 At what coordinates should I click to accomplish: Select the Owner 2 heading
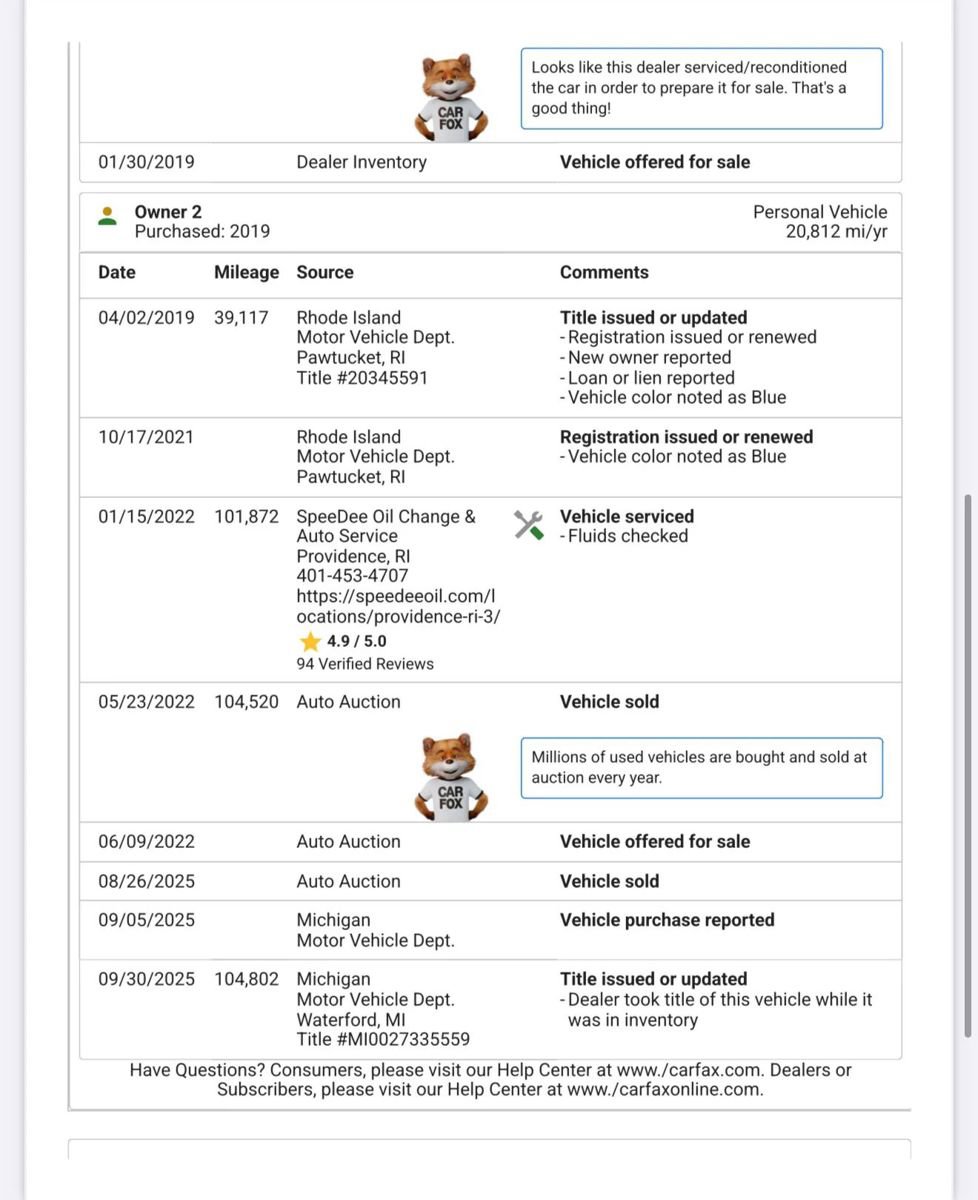pos(168,212)
